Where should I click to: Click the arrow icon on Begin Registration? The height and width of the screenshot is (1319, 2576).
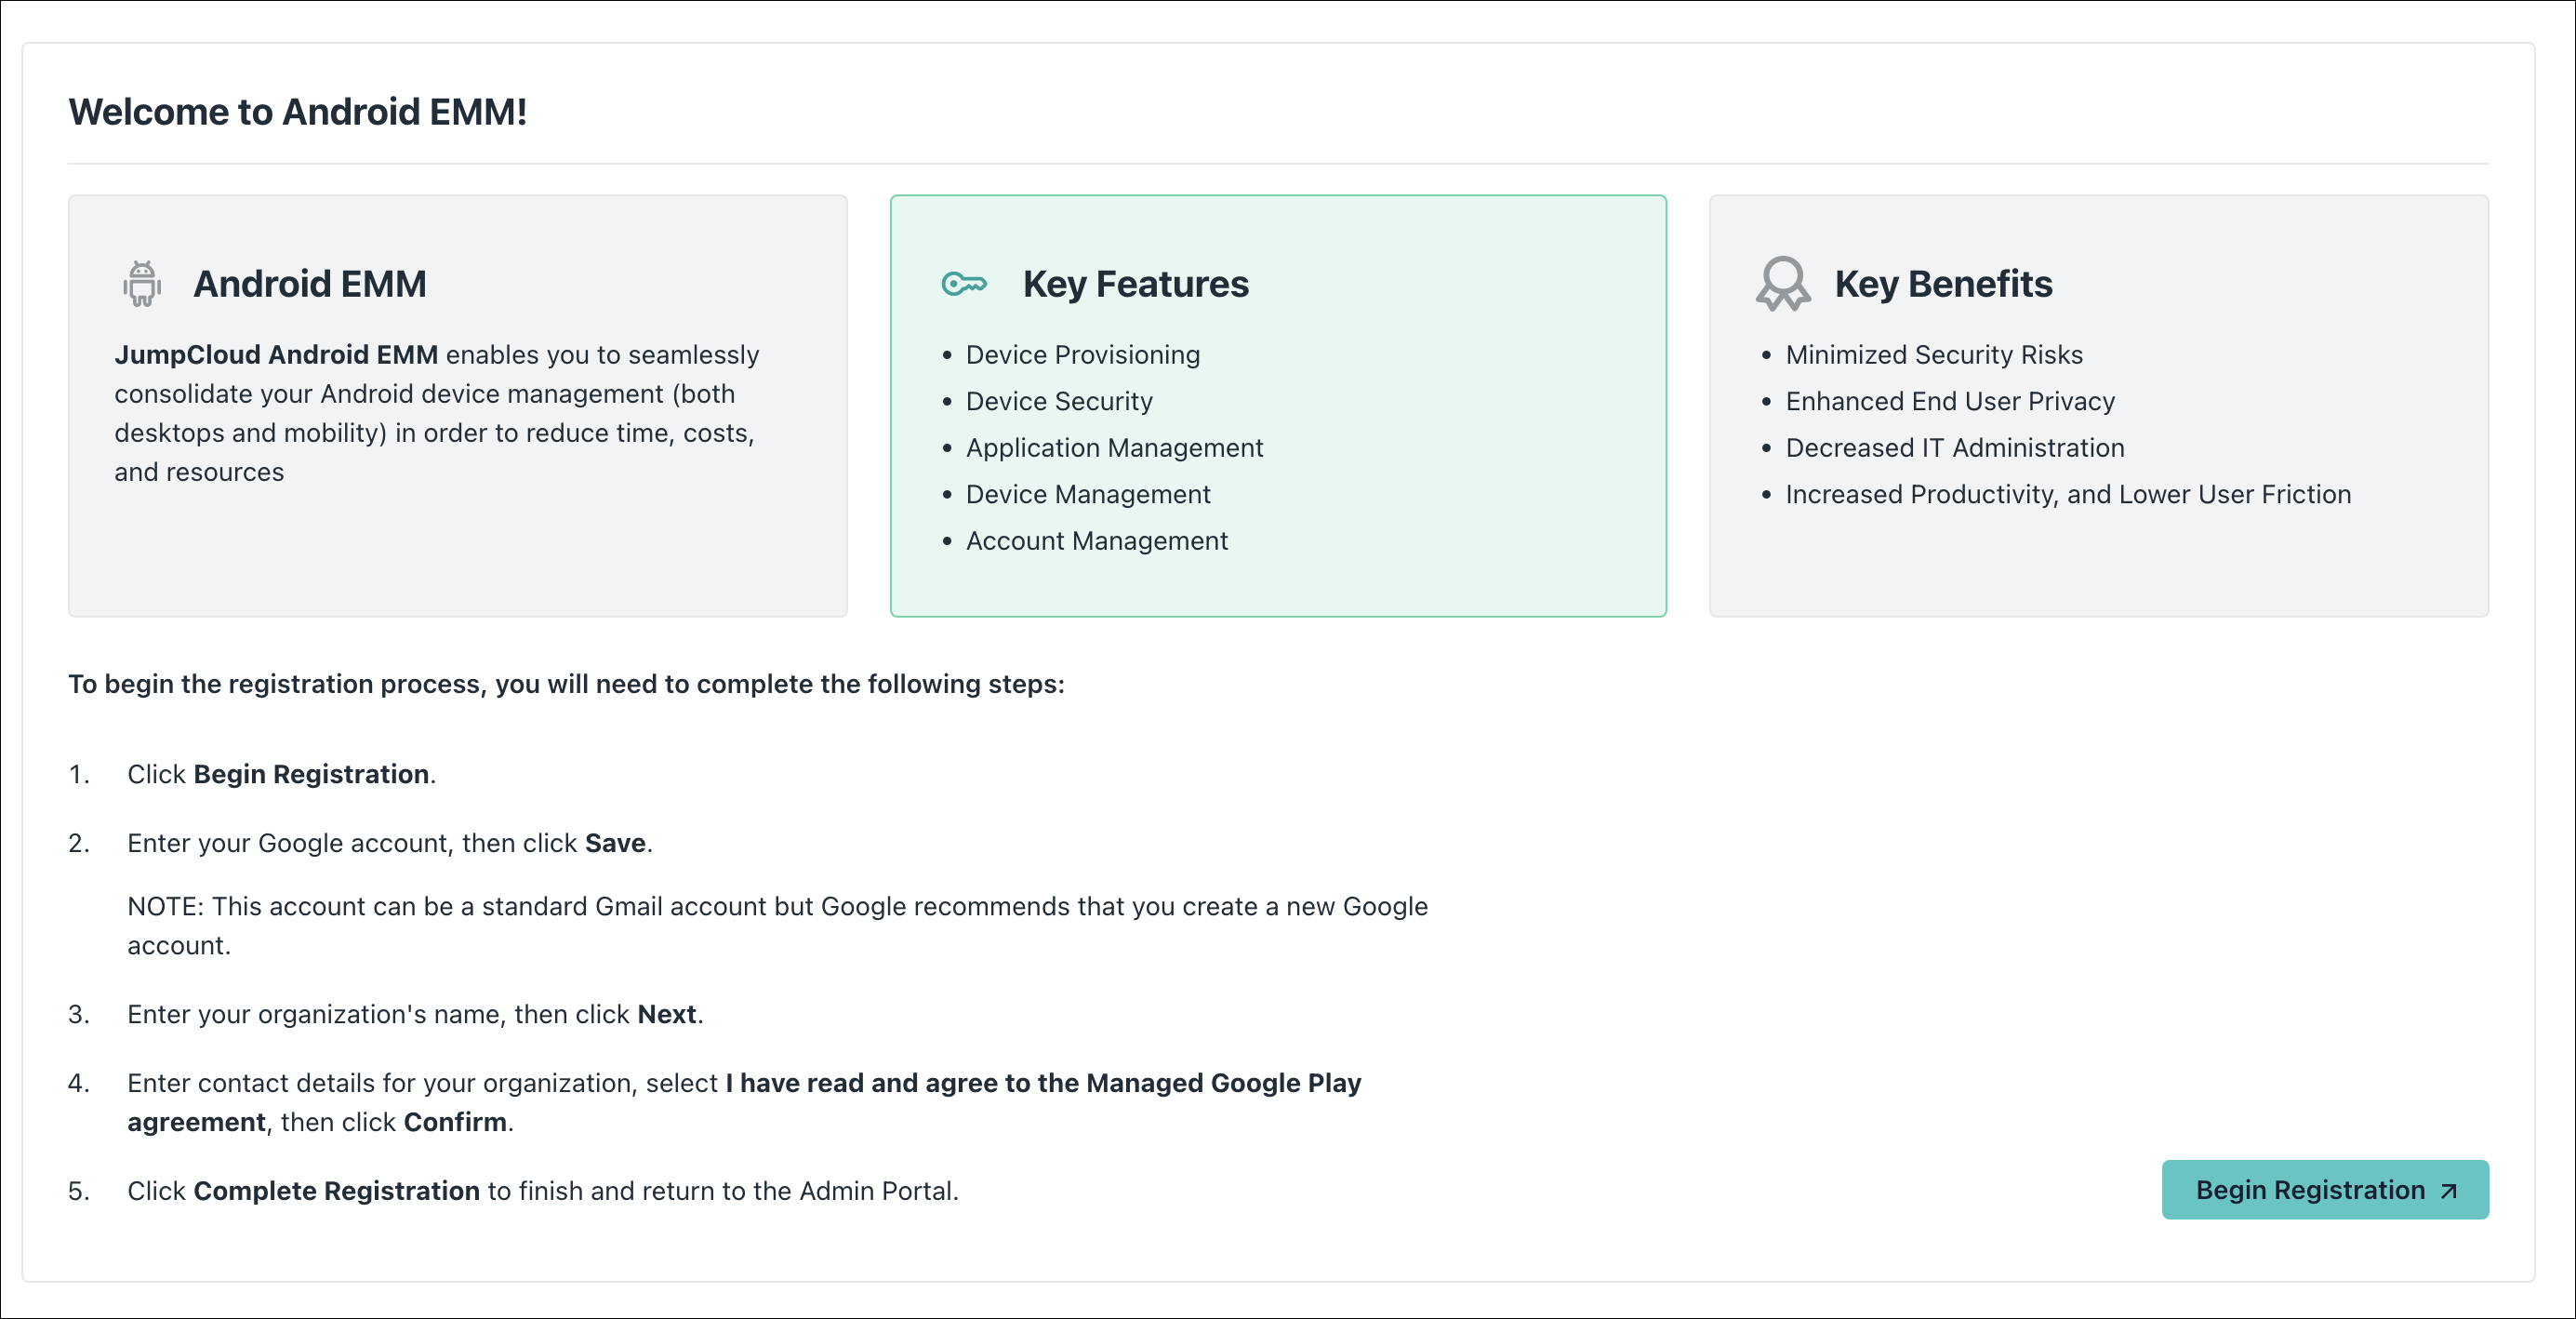coord(2449,1191)
